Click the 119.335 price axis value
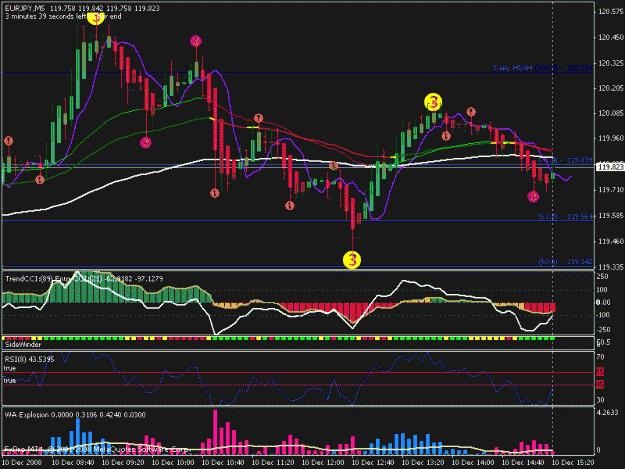 point(611,267)
